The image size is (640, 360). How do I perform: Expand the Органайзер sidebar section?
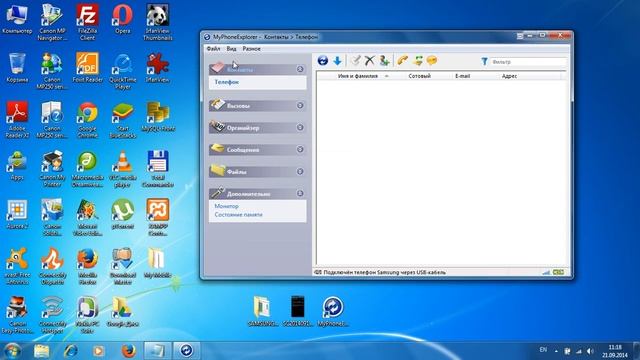tap(300, 127)
